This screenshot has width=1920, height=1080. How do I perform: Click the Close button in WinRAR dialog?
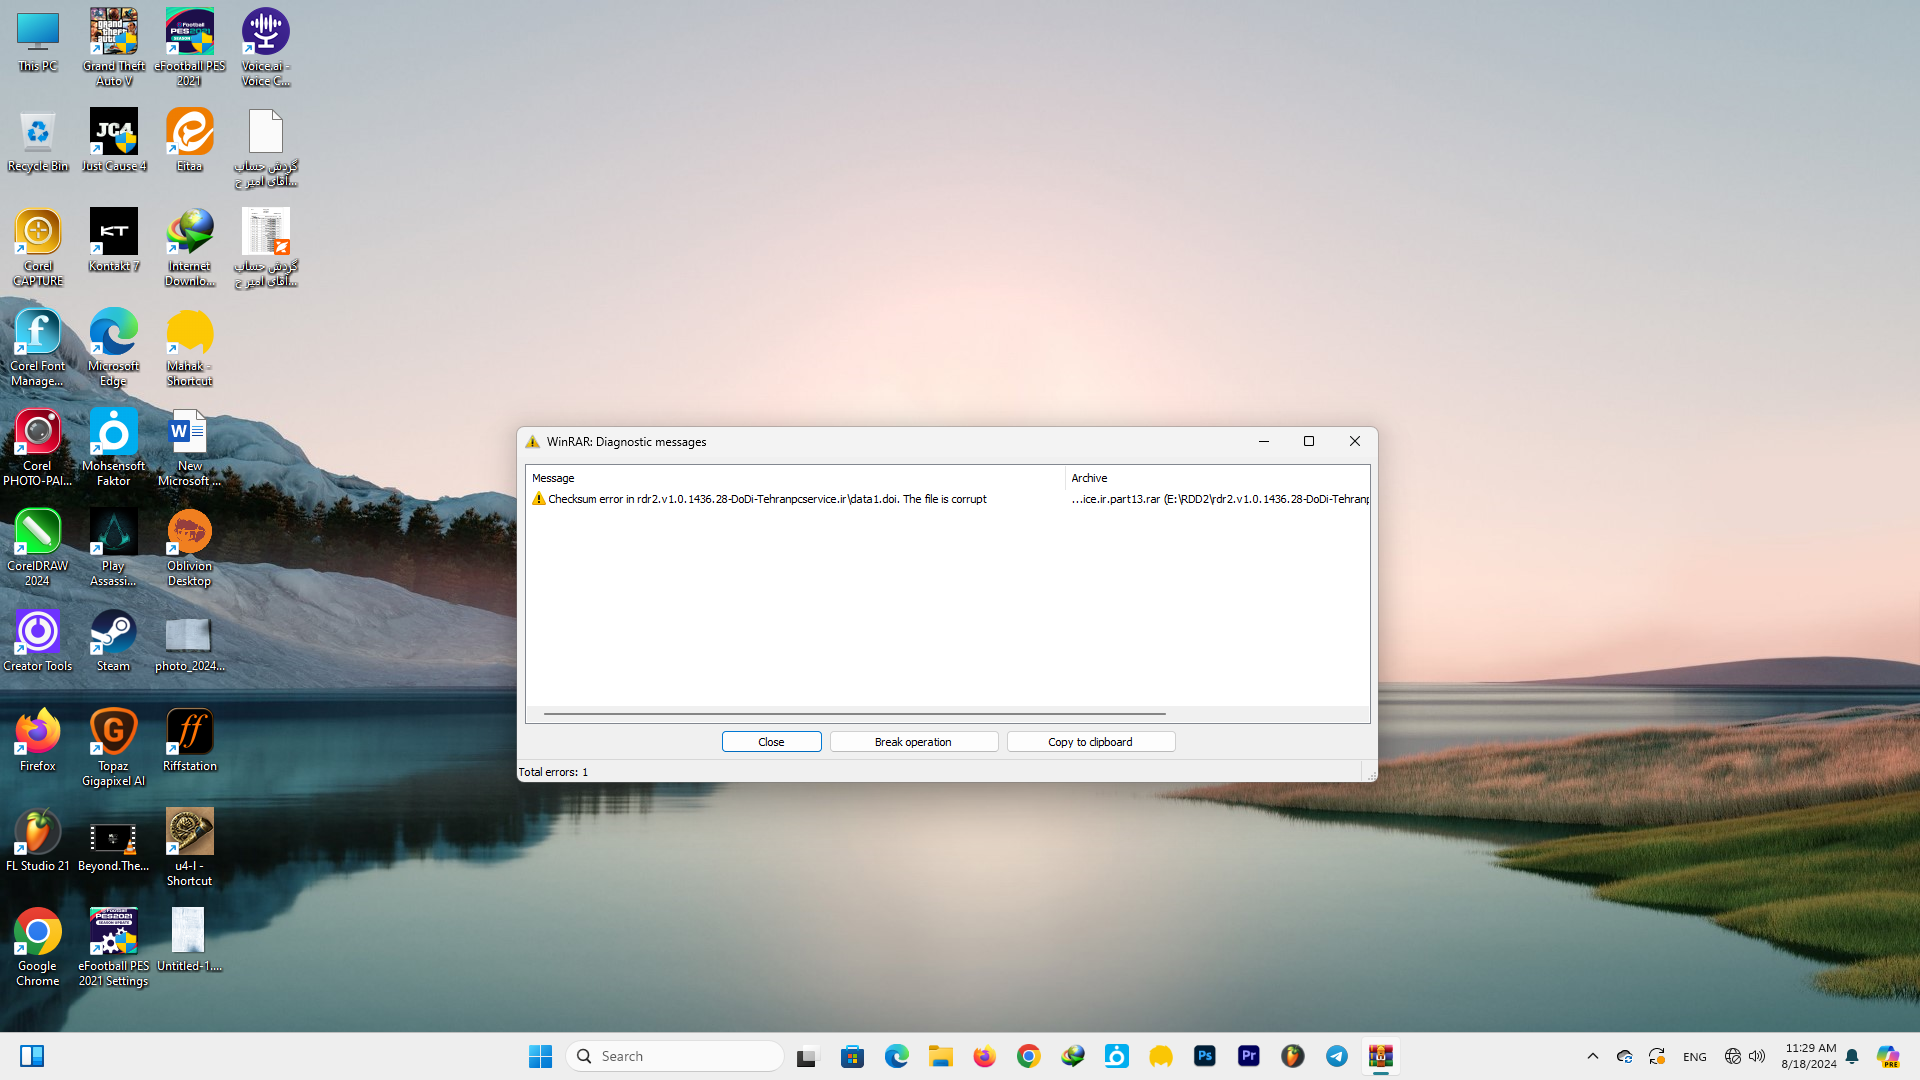coord(771,742)
